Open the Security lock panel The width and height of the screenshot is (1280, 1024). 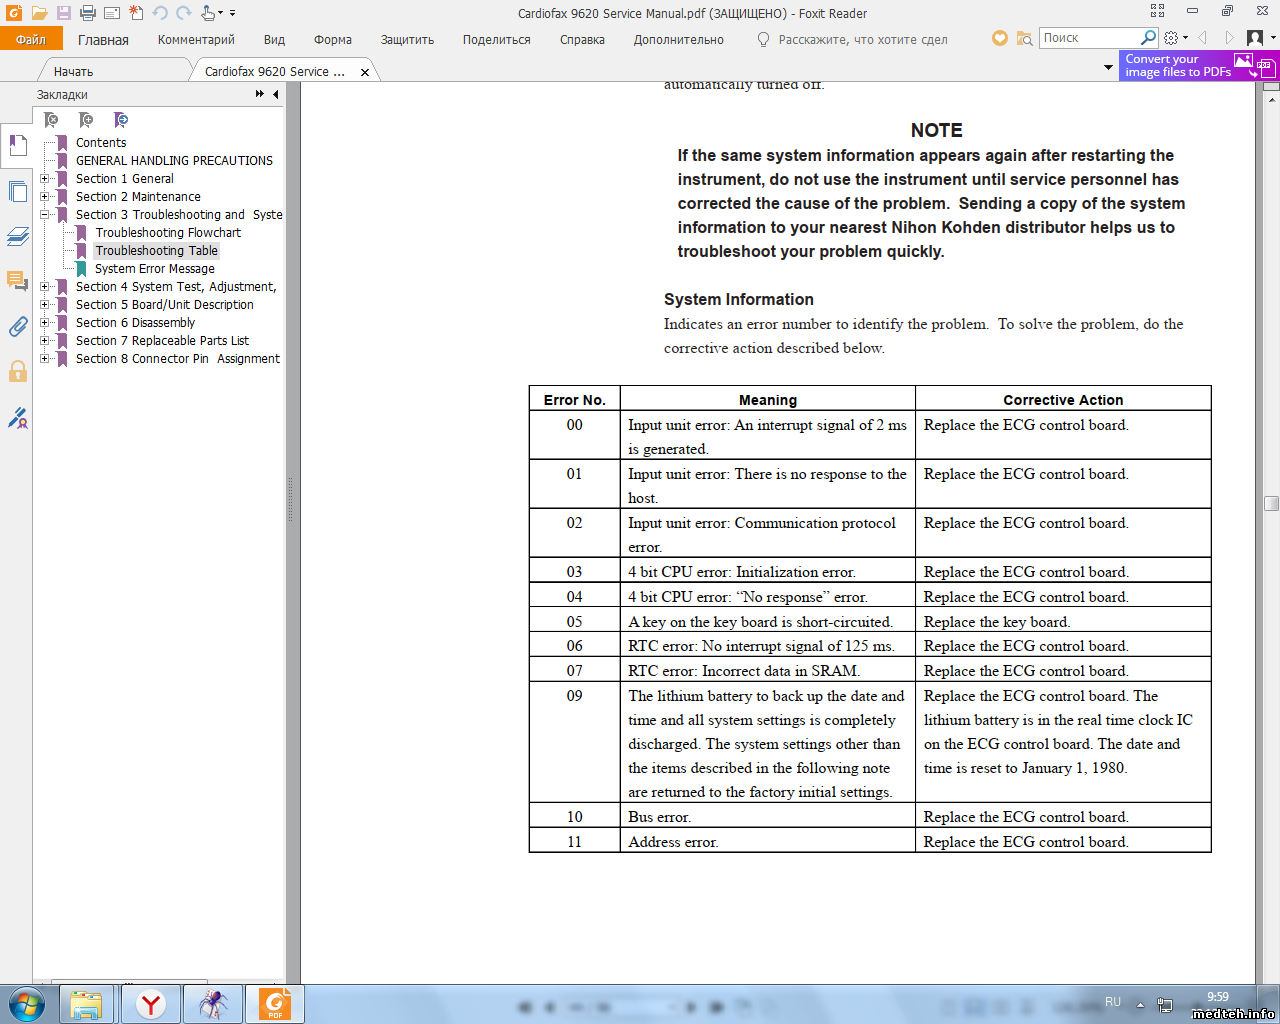[x=17, y=372]
